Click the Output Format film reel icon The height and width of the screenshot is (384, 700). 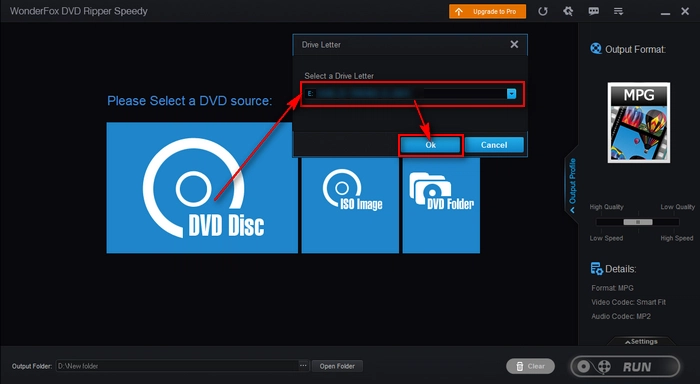tap(596, 48)
